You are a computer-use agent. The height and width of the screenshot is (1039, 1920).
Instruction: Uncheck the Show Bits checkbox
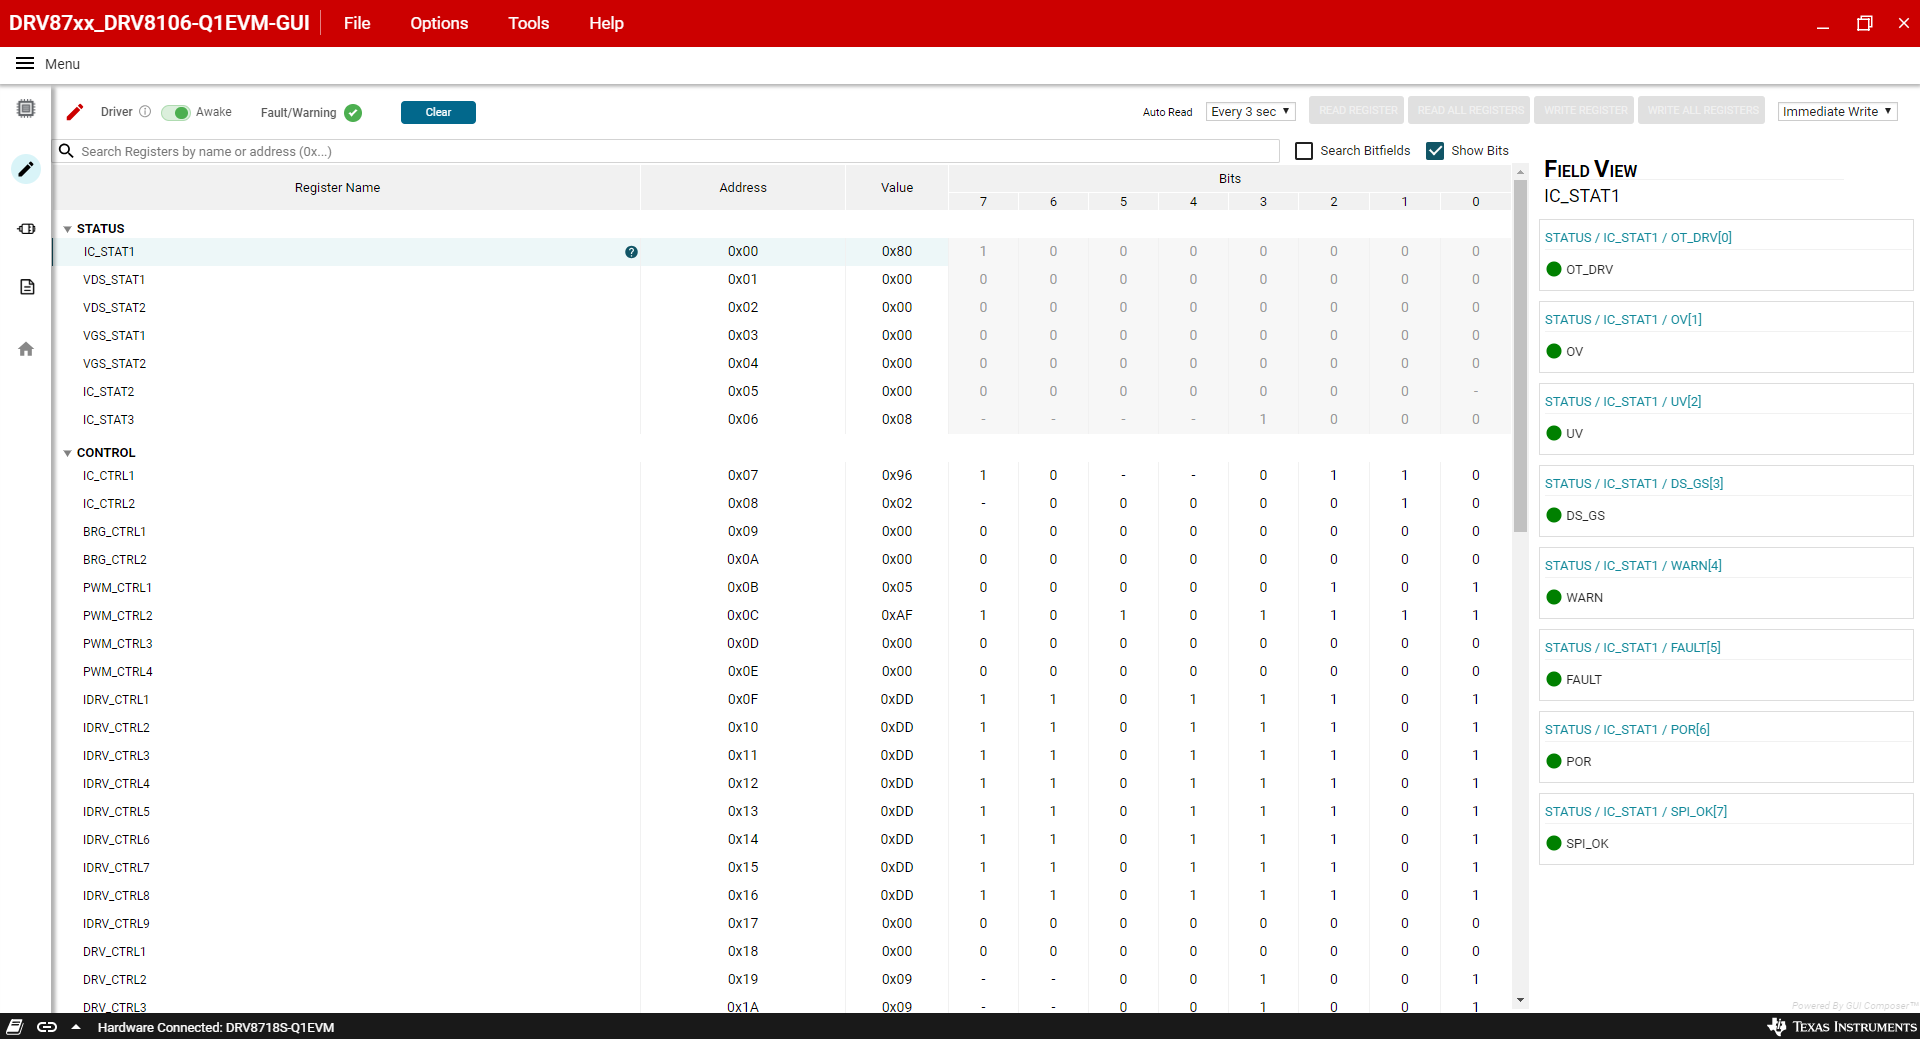[x=1435, y=151]
